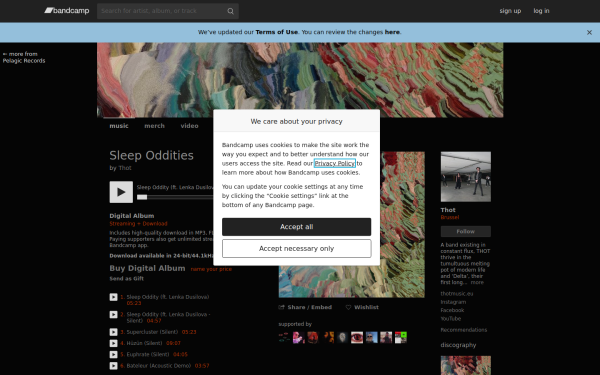Dismiss the Terms of Use banner
600x375 pixels.
point(589,33)
